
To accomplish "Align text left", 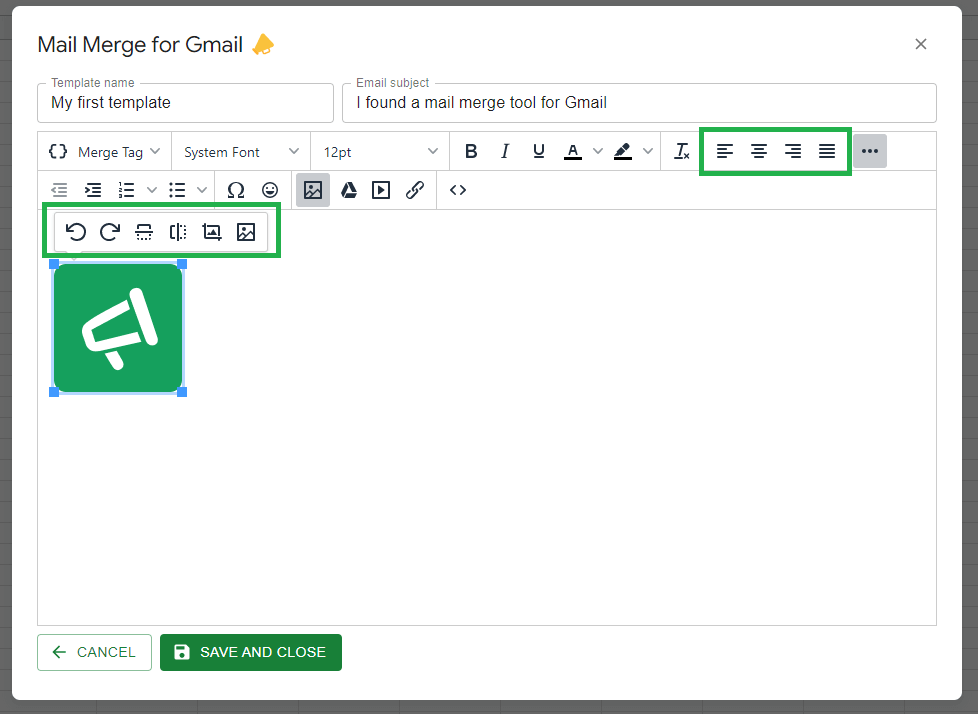I will [x=725, y=151].
